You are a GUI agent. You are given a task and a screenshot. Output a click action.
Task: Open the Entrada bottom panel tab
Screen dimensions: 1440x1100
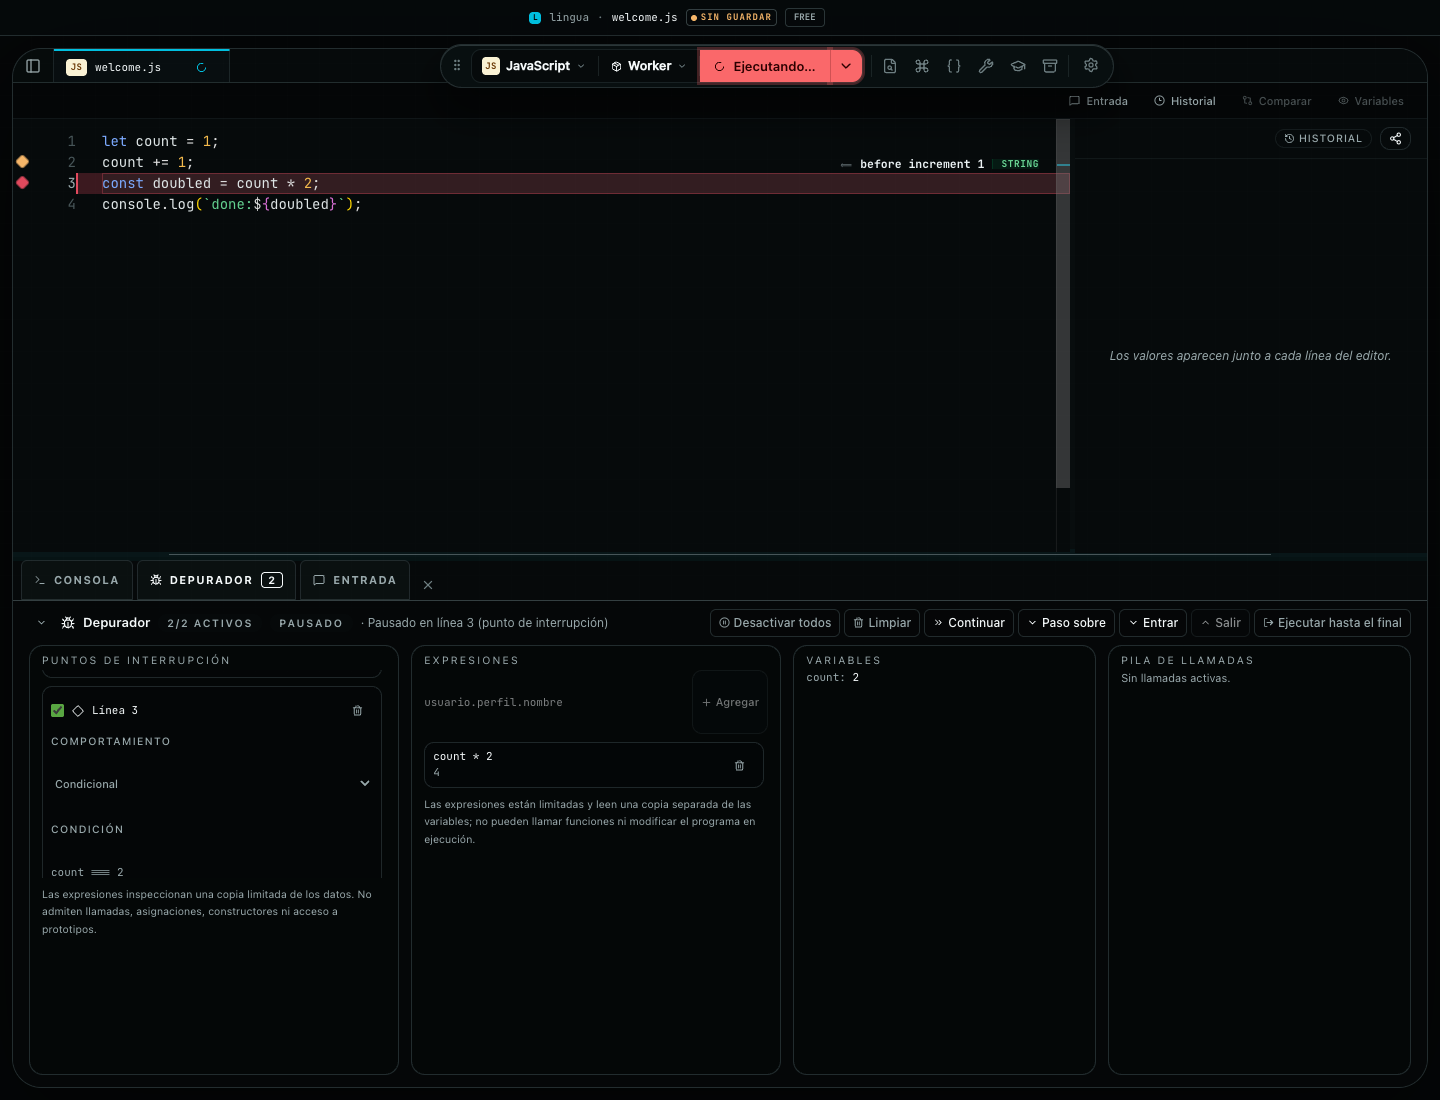pyautogui.click(x=355, y=580)
